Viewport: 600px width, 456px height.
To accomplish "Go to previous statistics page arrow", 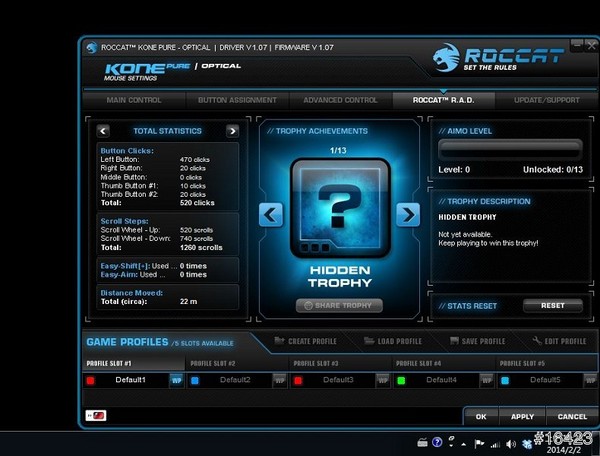I will click(x=103, y=131).
